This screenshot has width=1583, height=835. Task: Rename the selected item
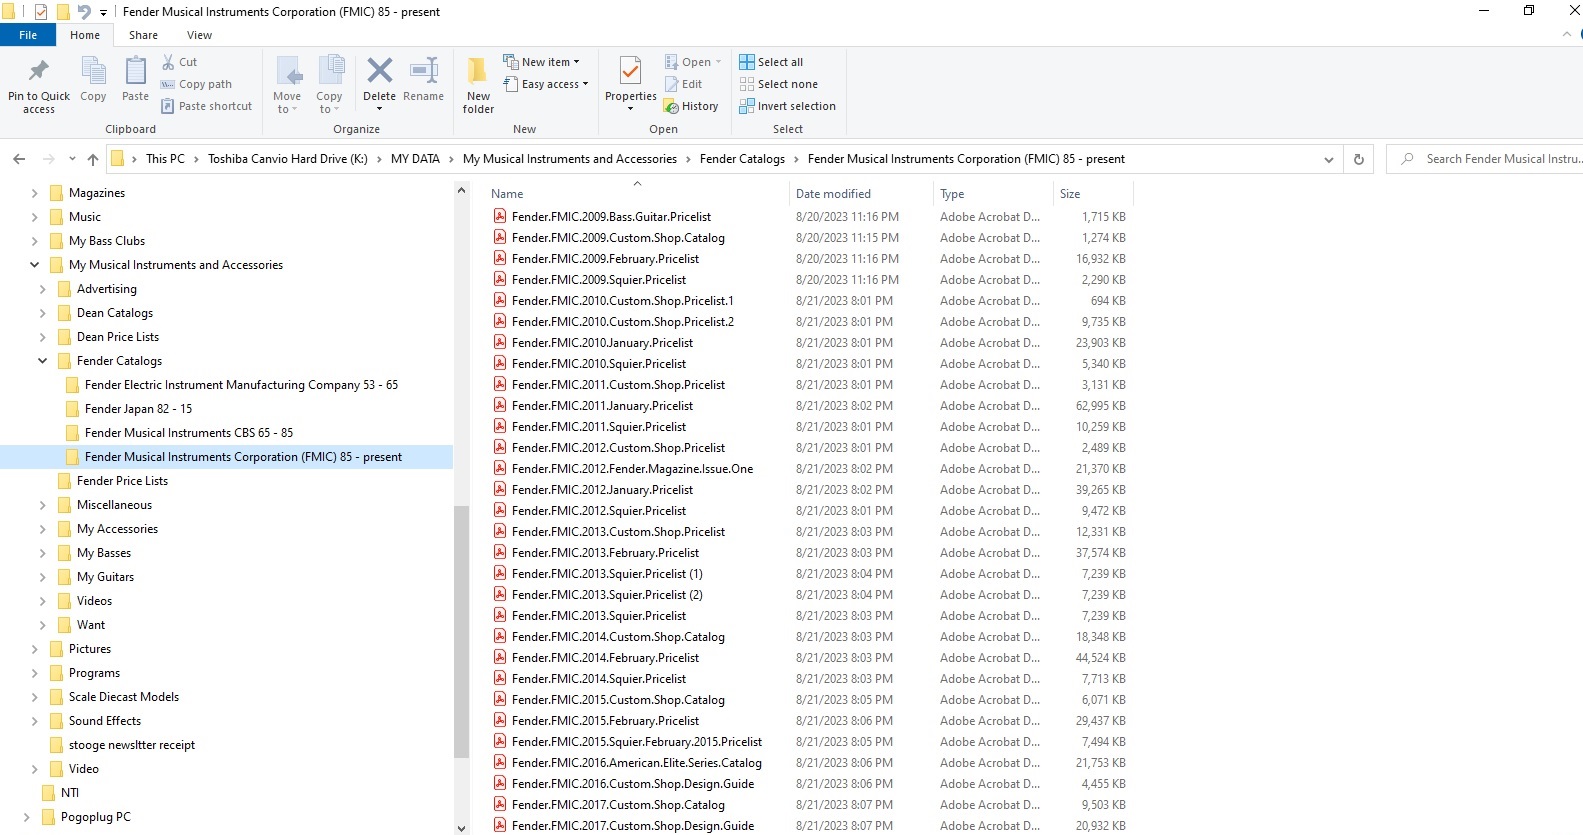click(x=423, y=79)
